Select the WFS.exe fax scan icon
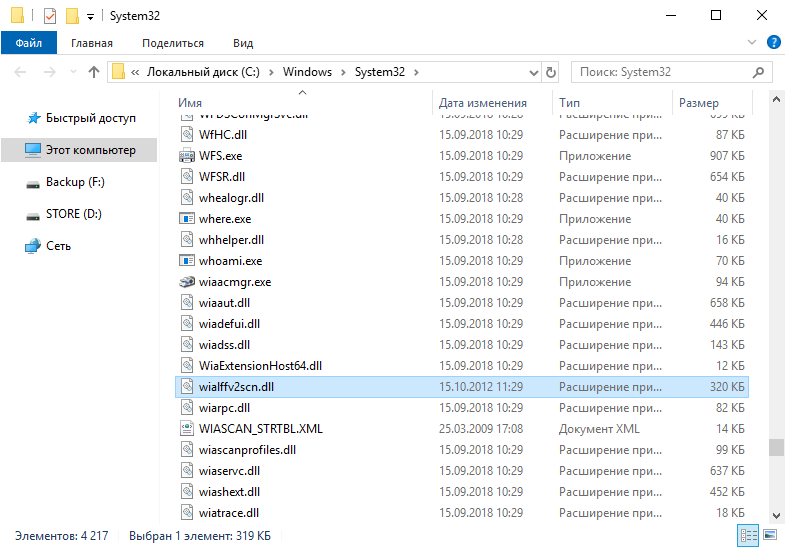Screen dimensions: 786x548 [187, 156]
